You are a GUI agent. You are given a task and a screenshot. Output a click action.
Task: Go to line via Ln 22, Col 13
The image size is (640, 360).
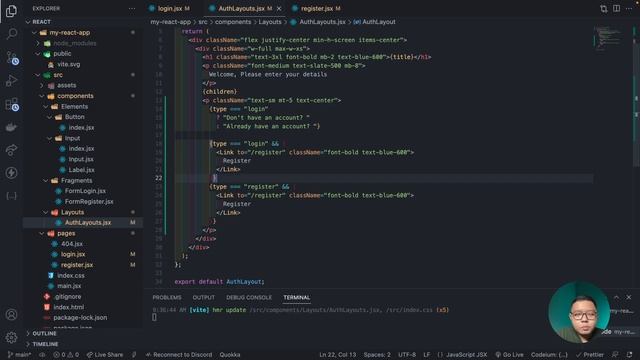[x=337, y=355]
